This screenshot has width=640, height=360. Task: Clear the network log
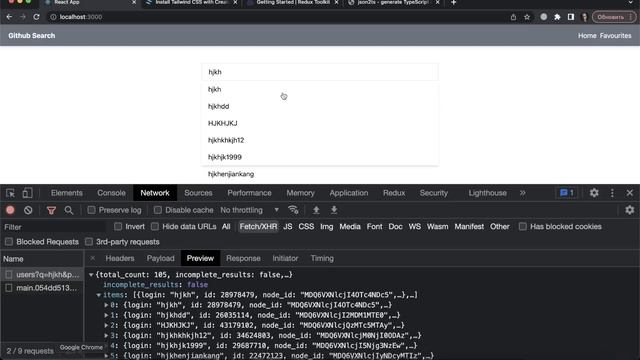[x=28, y=210]
